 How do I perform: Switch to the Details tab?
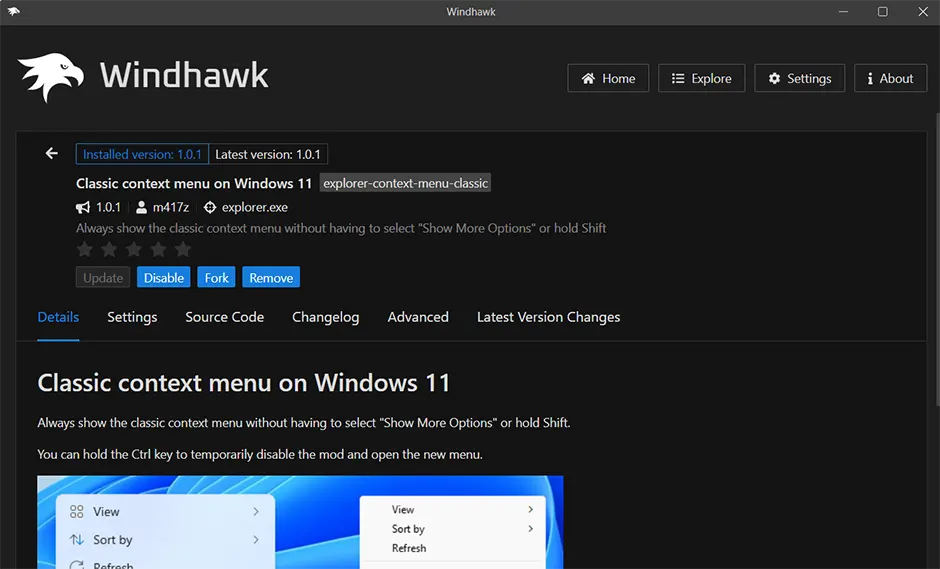(x=58, y=317)
